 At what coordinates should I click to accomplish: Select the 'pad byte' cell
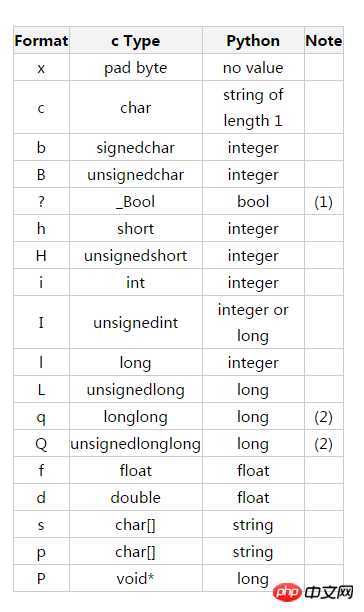click(136, 68)
